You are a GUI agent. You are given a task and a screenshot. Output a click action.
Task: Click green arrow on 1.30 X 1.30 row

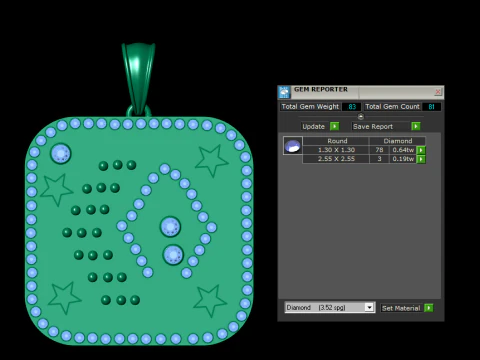[421, 150]
